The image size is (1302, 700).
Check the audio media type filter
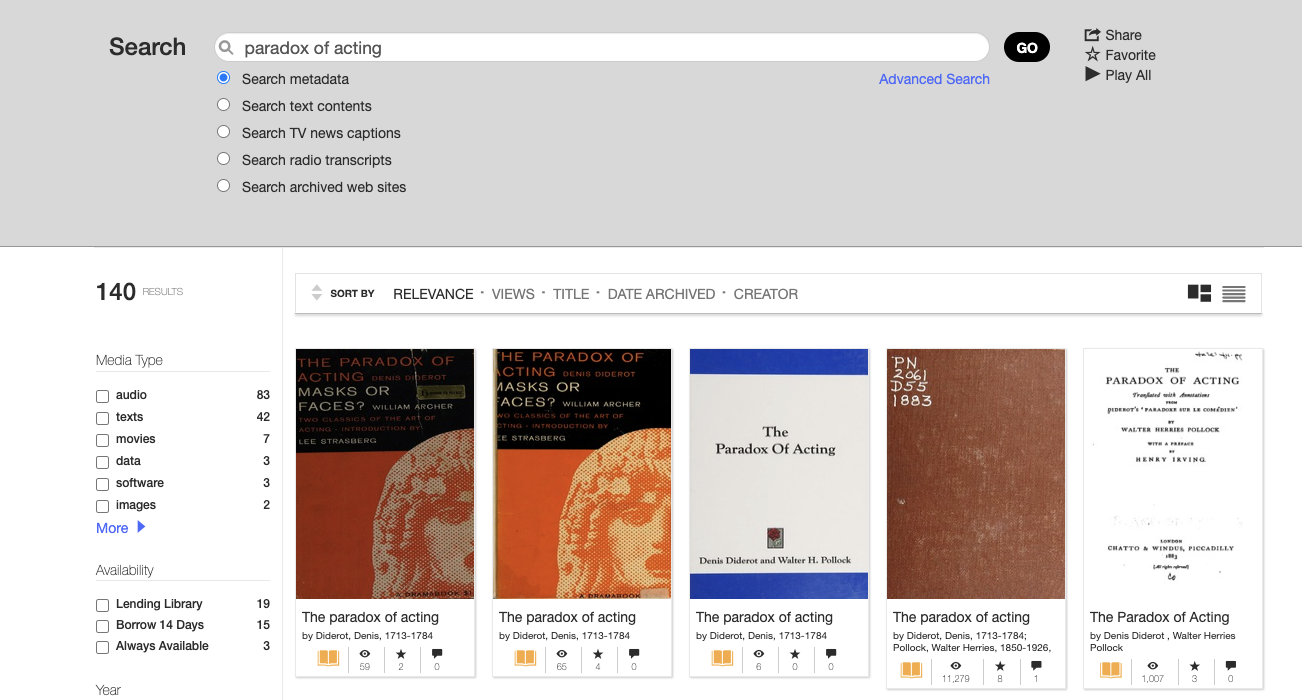[102, 396]
